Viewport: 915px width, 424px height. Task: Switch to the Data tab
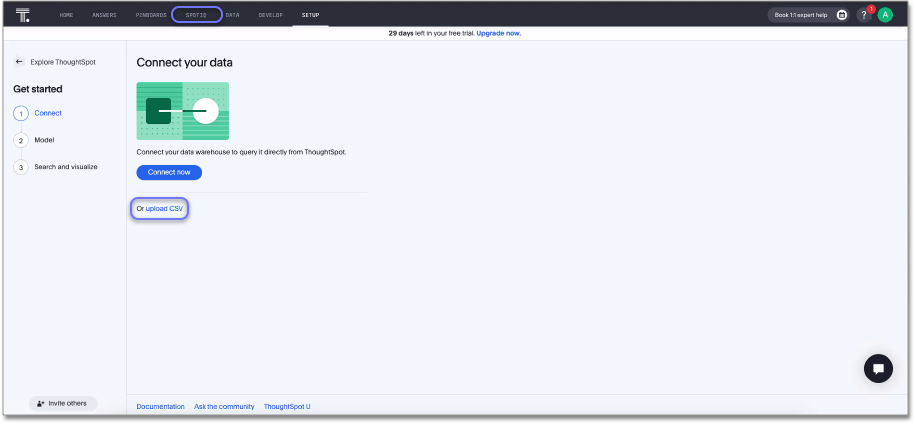[x=232, y=15]
